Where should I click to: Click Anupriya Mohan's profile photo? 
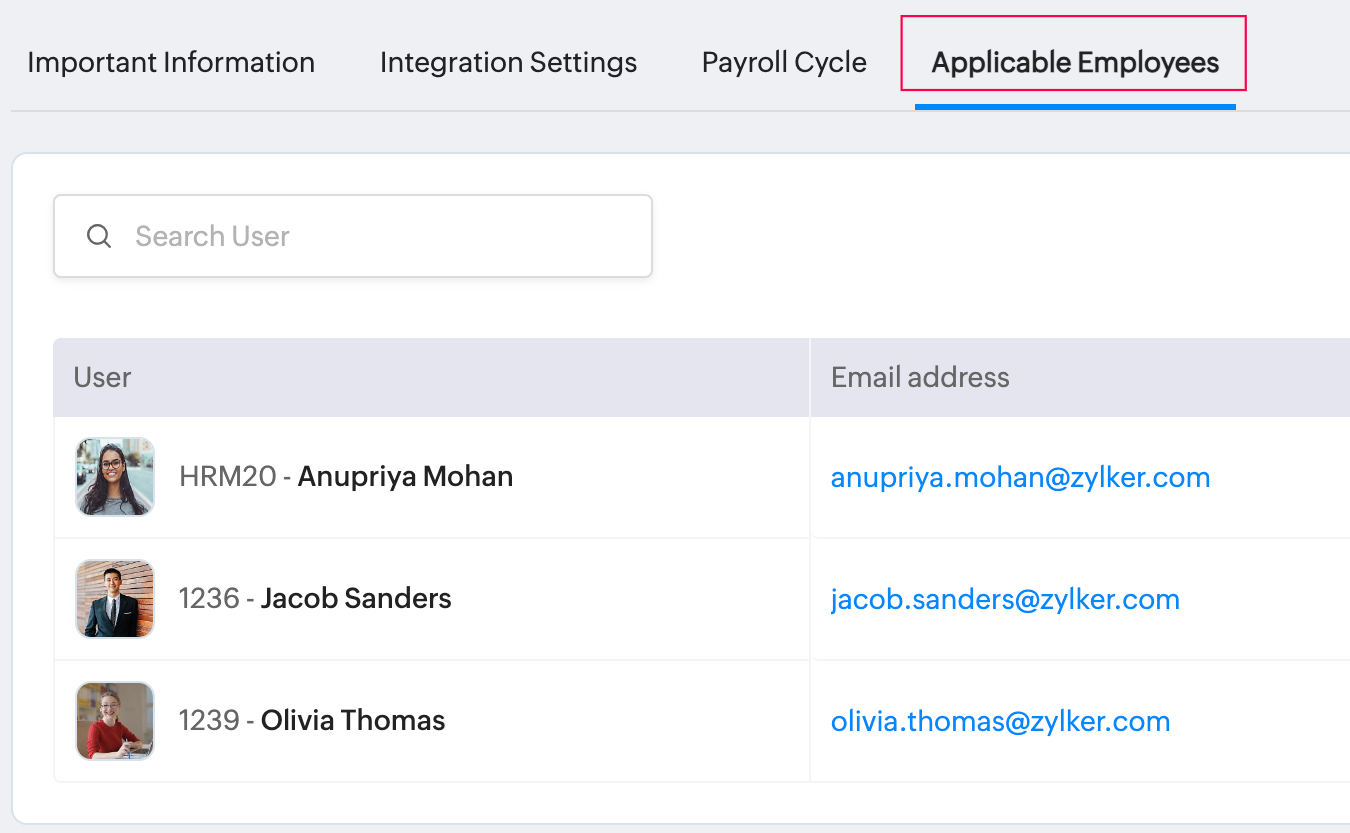(115, 477)
